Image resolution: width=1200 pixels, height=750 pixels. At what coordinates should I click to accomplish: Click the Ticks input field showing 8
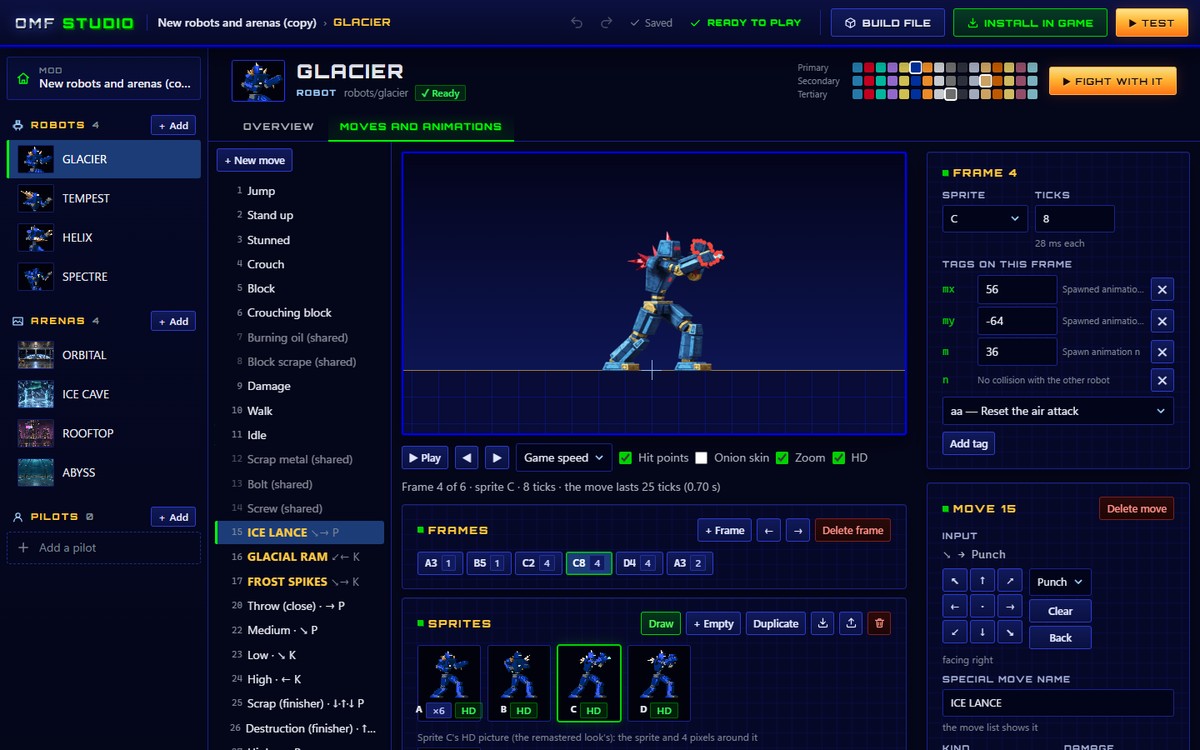tap(1074, 218)
